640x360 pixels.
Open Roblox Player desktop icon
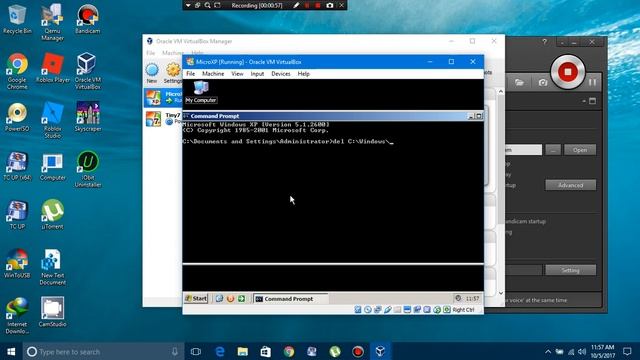[53, 68]
